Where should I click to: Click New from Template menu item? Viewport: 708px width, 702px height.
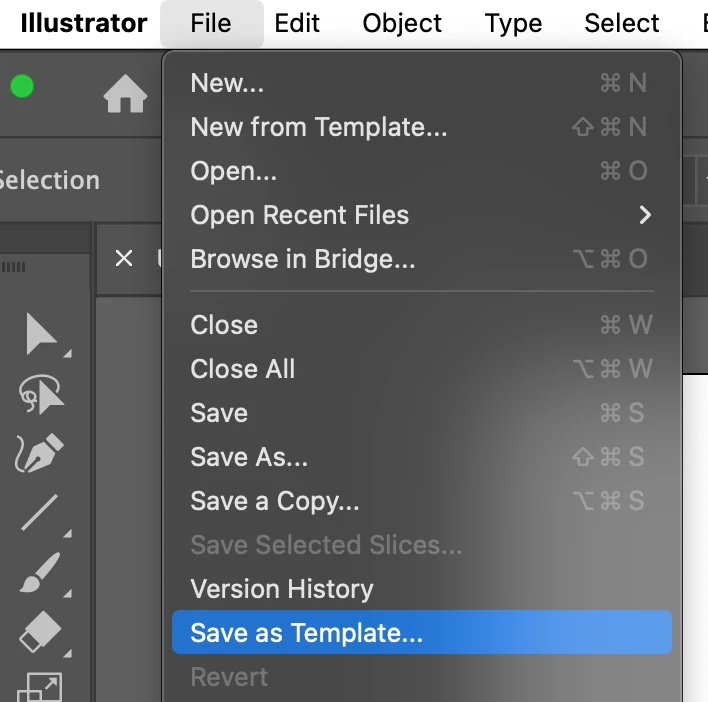click(319, 127)
